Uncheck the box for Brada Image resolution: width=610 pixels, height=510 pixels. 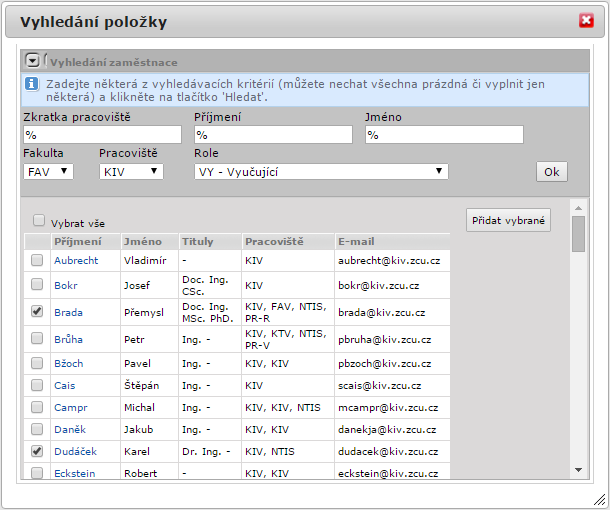(37, 311)
